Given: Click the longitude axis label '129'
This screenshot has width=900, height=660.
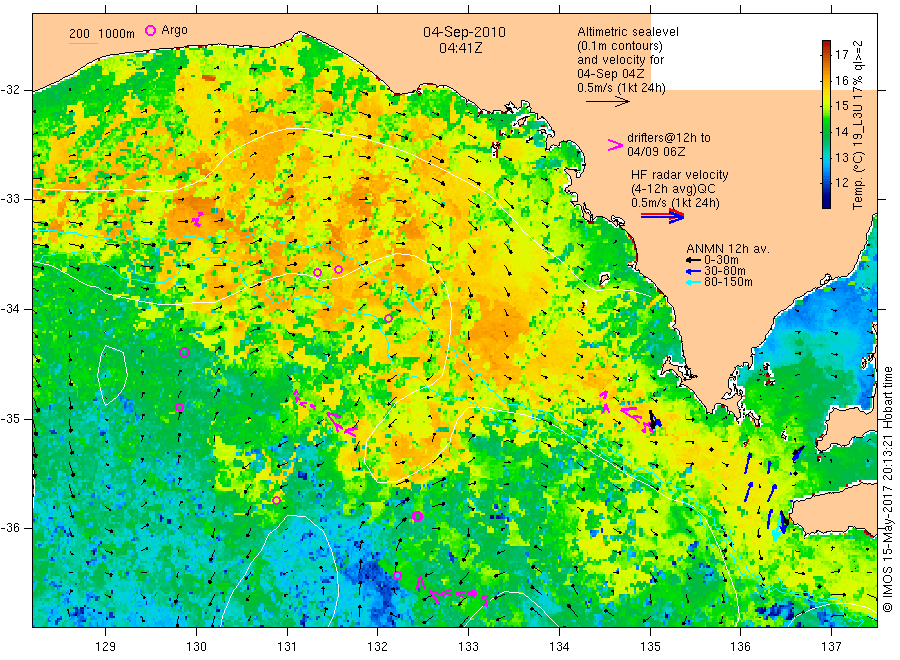Looking at the screenshot, I should (x=106, y=646).
